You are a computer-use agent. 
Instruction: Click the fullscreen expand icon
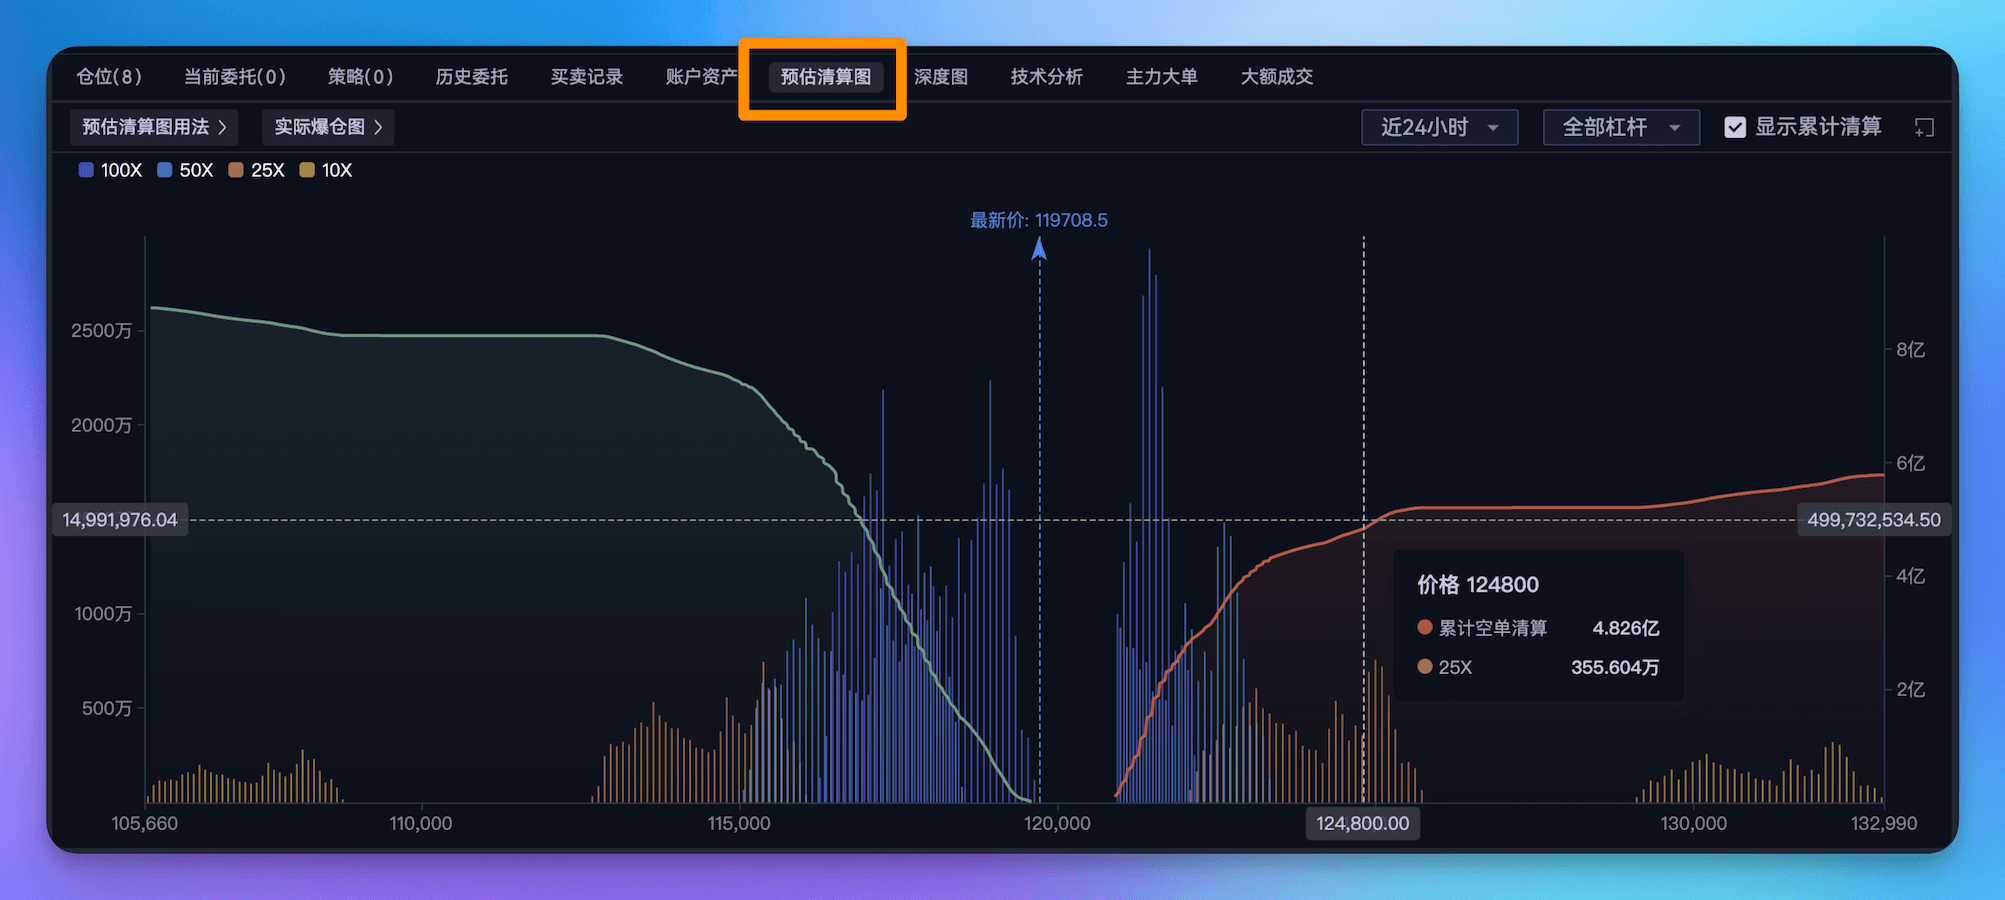1924,127
